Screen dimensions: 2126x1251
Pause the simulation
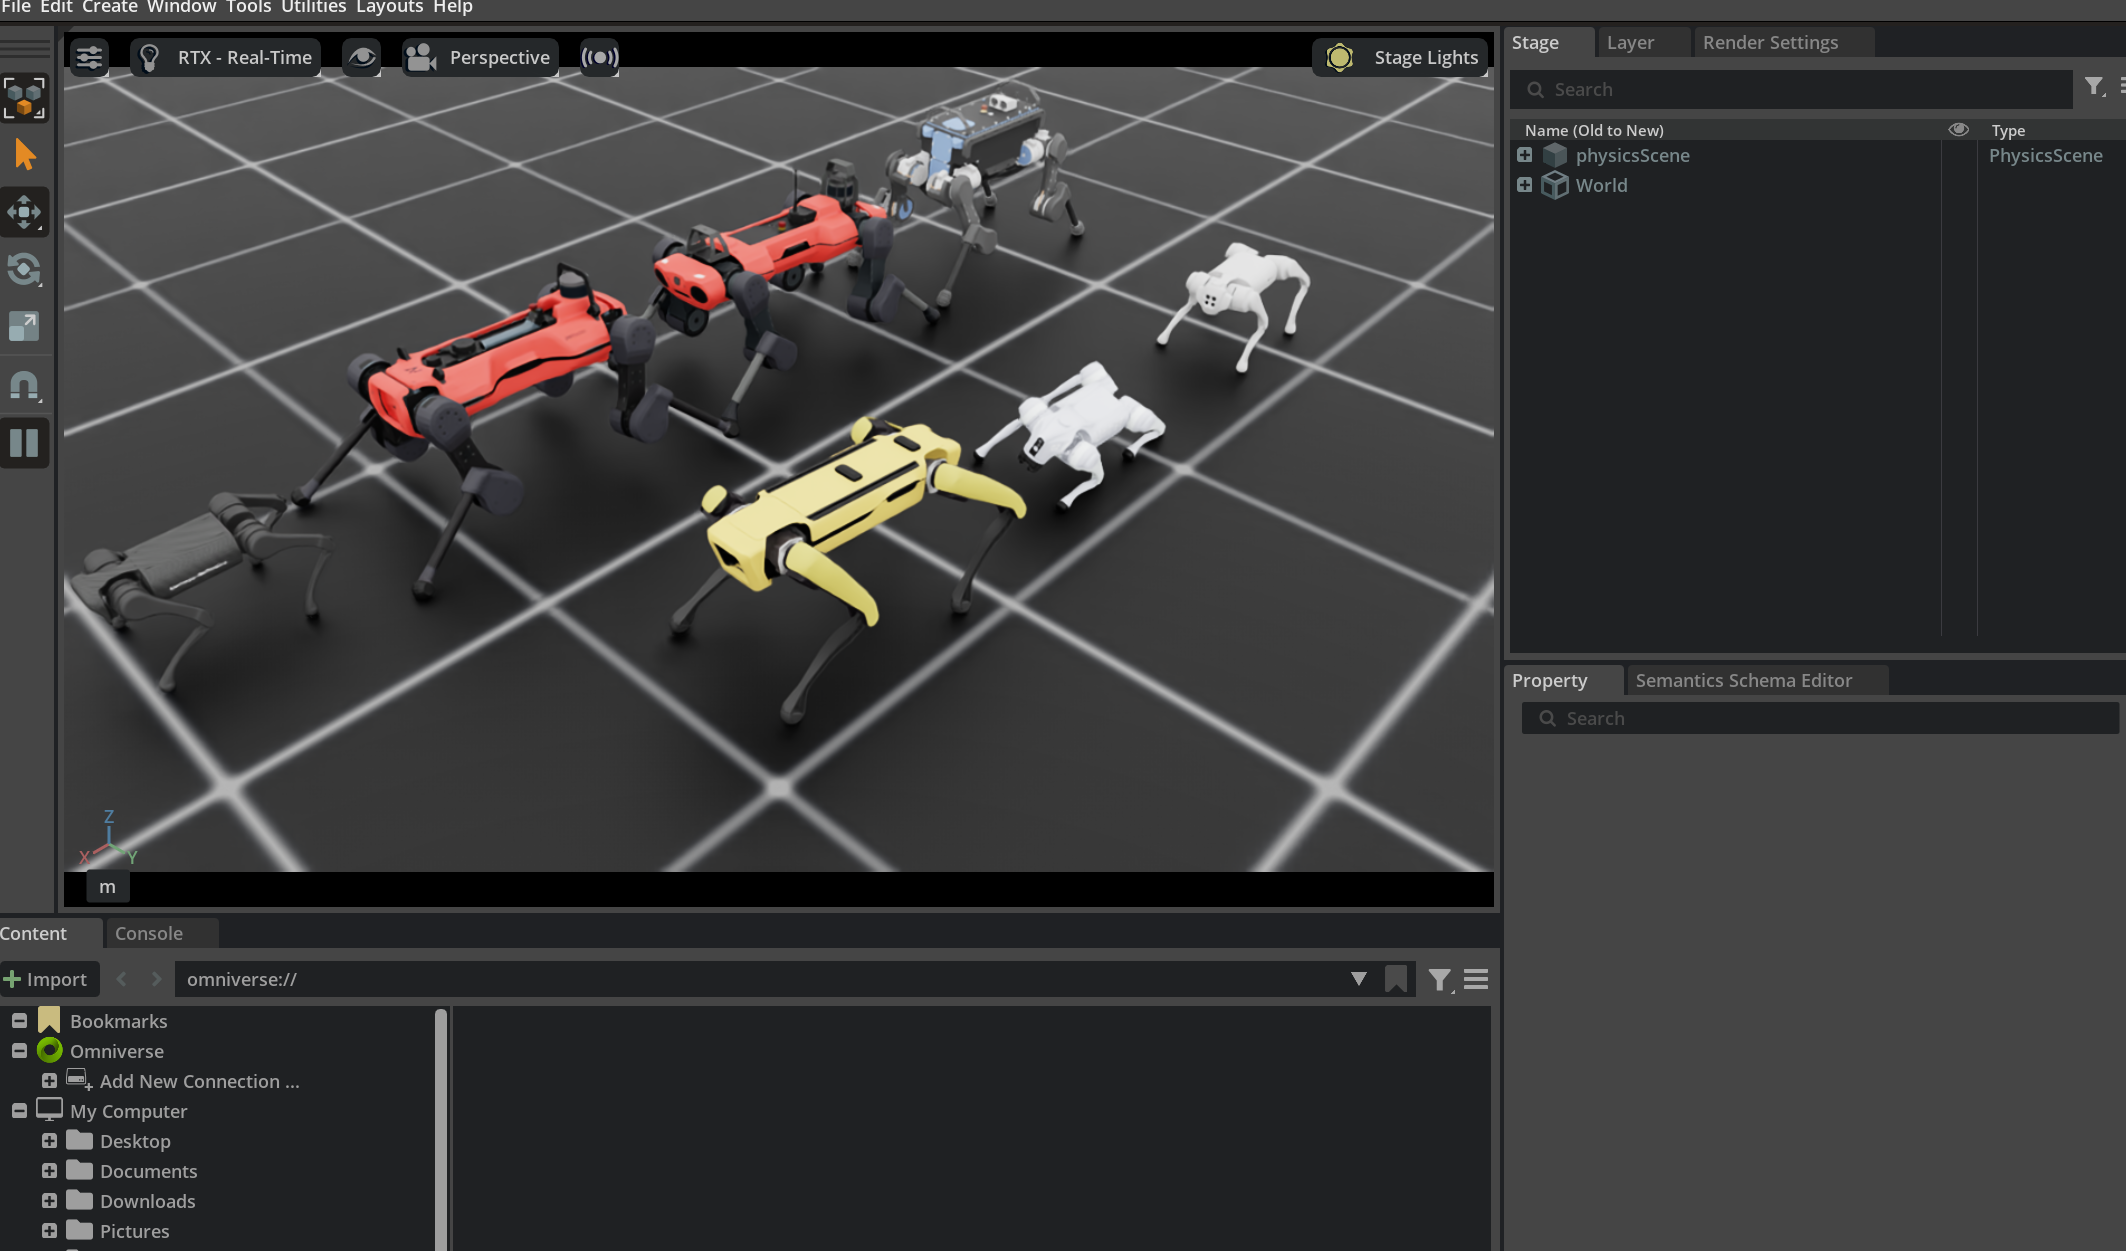click(24, 443)
